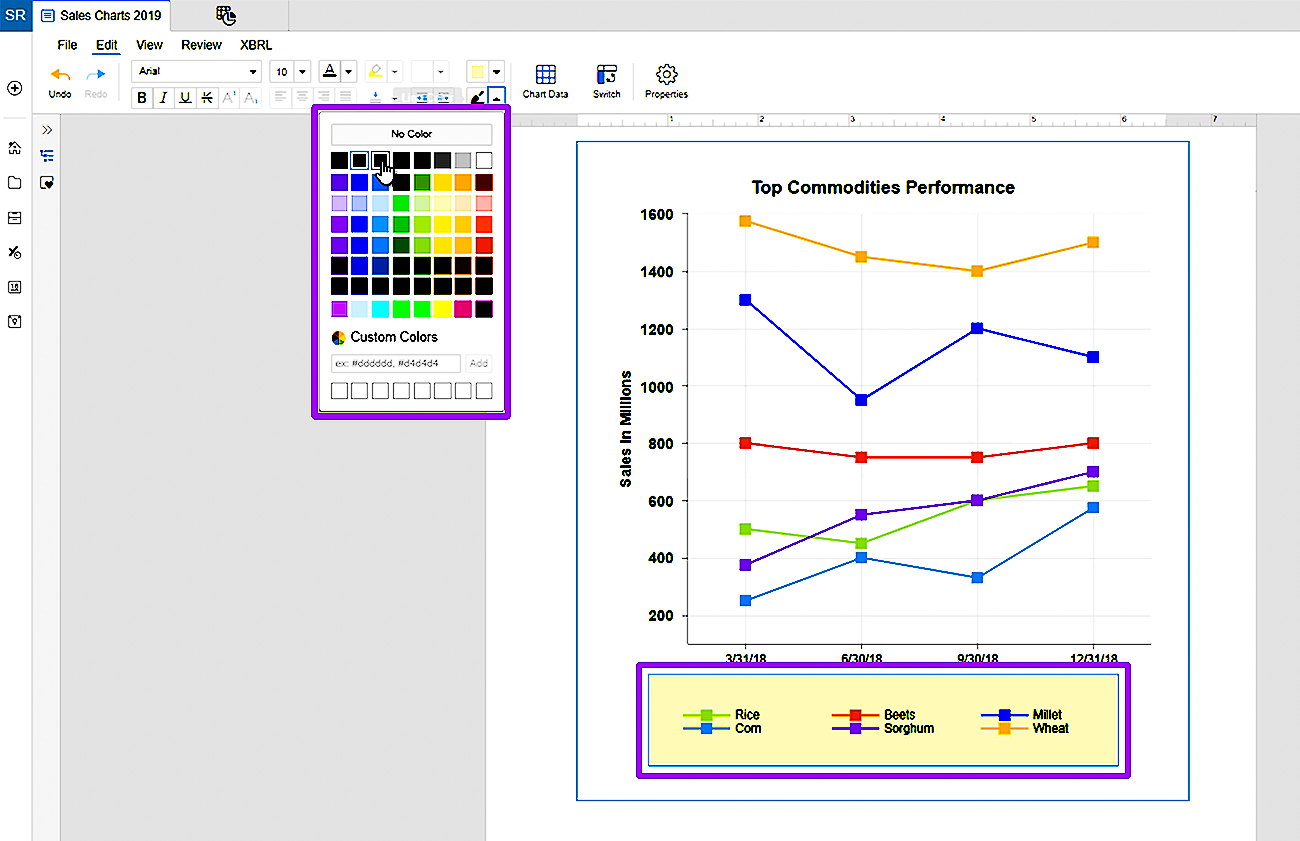This screenshot has width=1300, height=841.
Task: Open the Arial font family dropdown
Action: [196, 72]
